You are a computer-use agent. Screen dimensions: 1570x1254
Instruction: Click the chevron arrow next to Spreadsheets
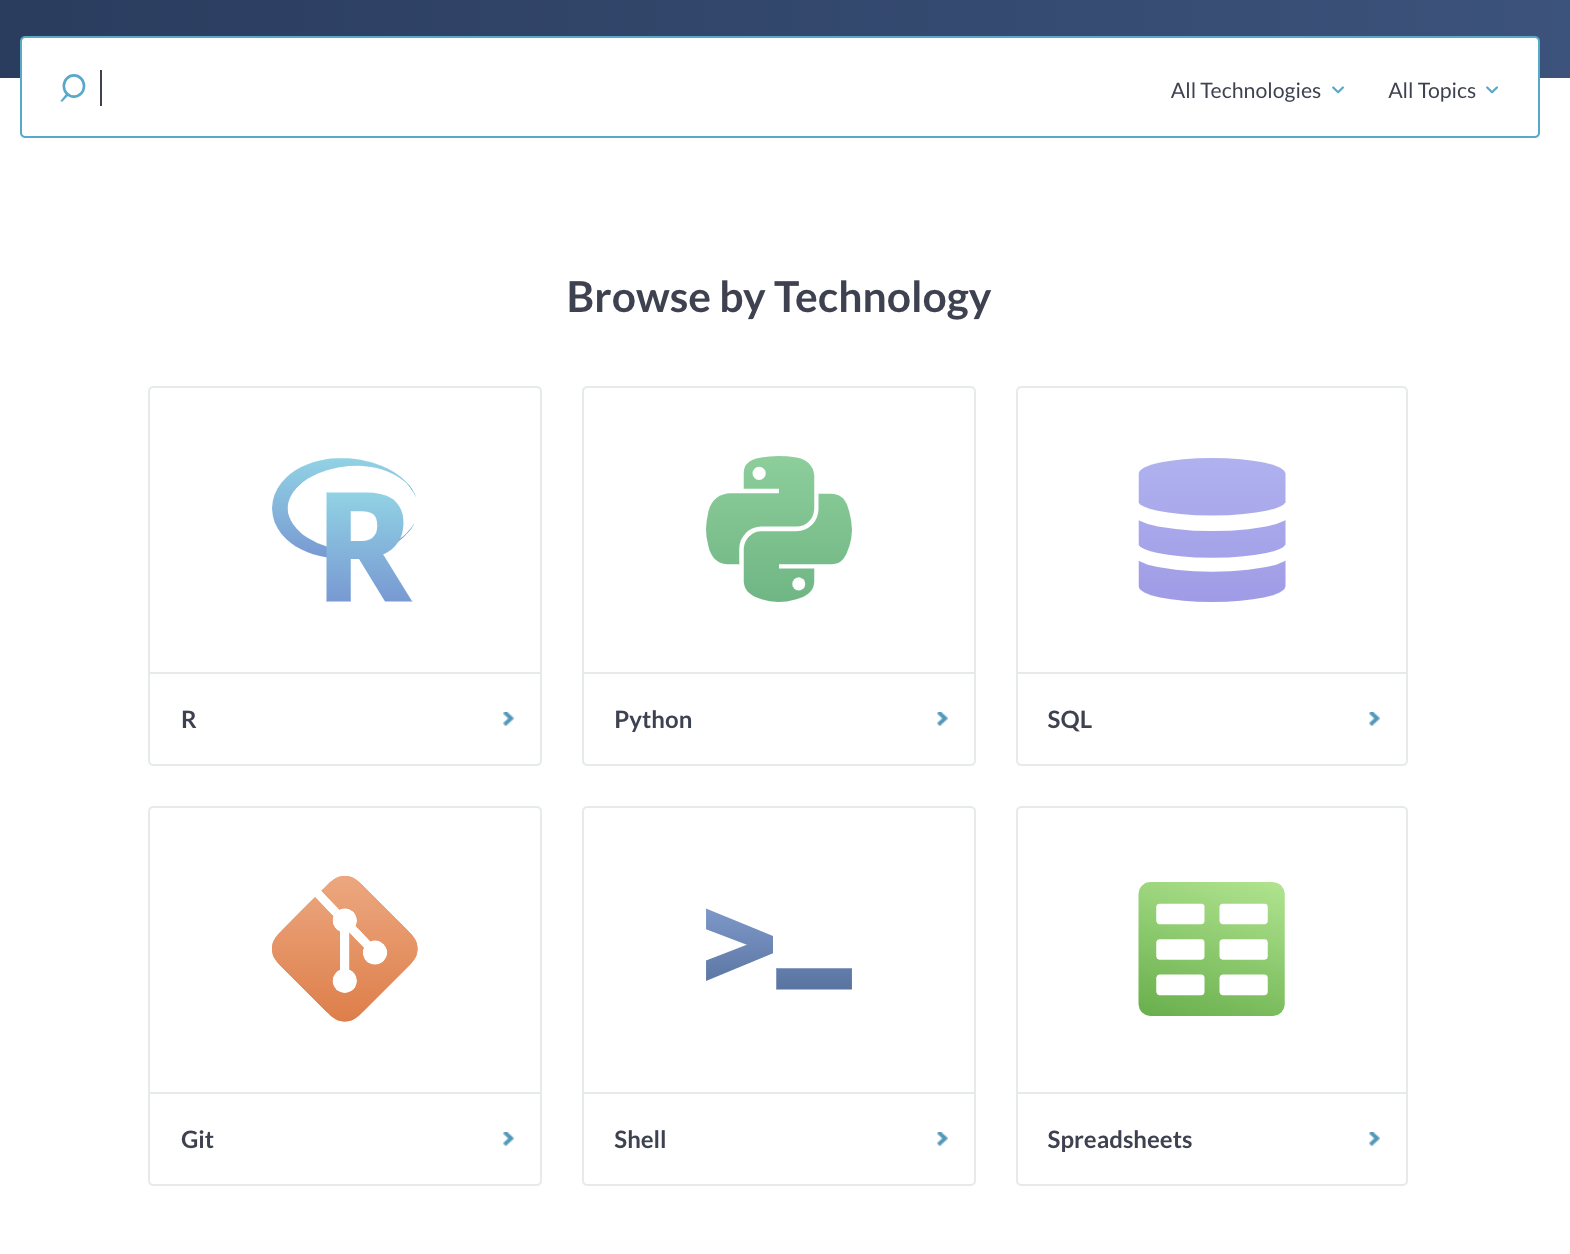pyautogui.click(x=1374, y=1138)
